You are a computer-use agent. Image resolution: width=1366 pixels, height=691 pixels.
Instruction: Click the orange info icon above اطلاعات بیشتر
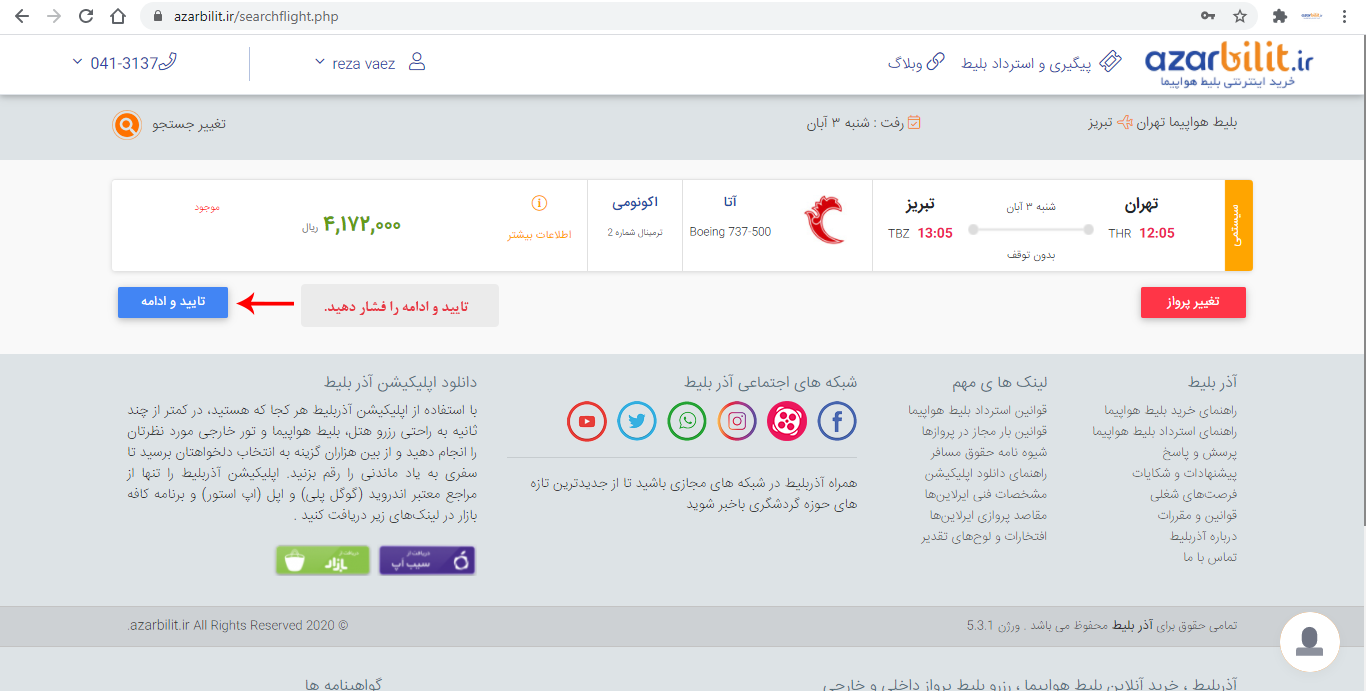[539, 204]
